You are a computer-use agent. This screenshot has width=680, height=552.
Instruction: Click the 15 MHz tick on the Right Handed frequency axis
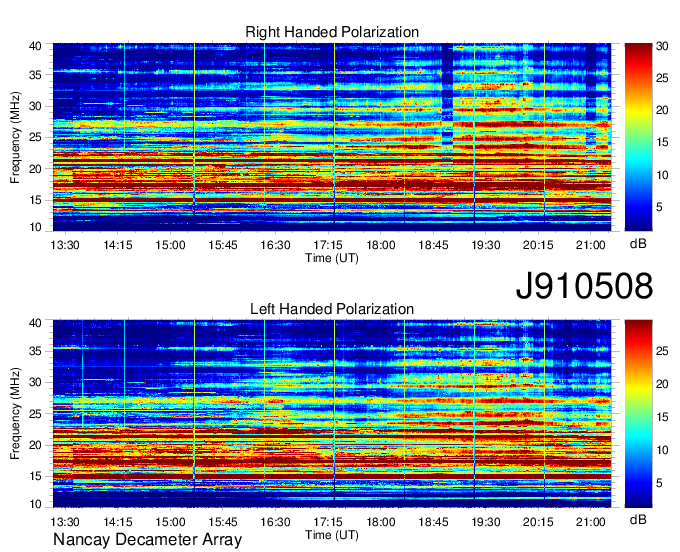35,200
